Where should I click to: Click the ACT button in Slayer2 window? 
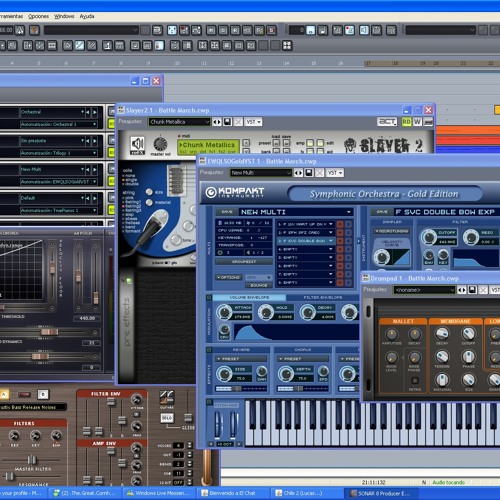[387, 122]
